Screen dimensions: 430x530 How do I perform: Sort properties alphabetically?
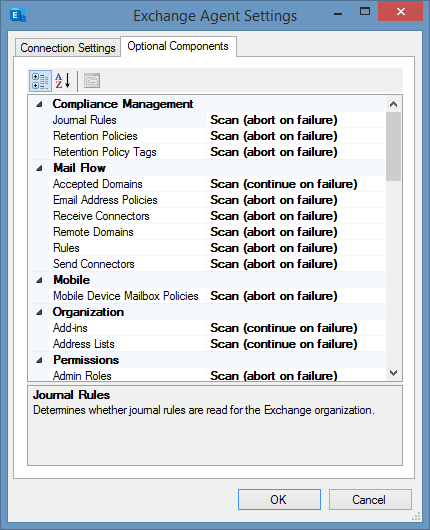[x=63, y=81]
